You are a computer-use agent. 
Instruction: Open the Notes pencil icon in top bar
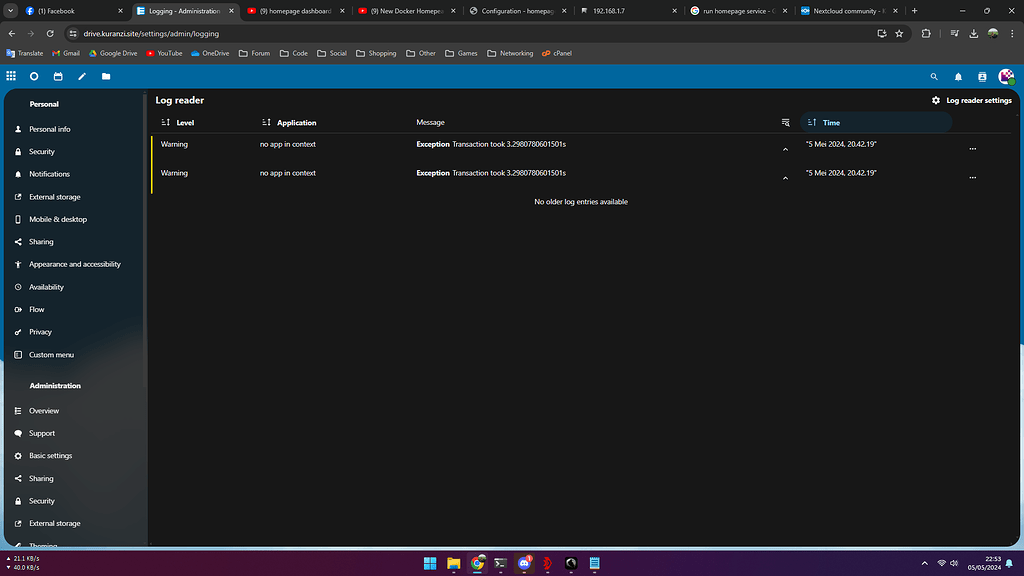click(x=81, y=76)
